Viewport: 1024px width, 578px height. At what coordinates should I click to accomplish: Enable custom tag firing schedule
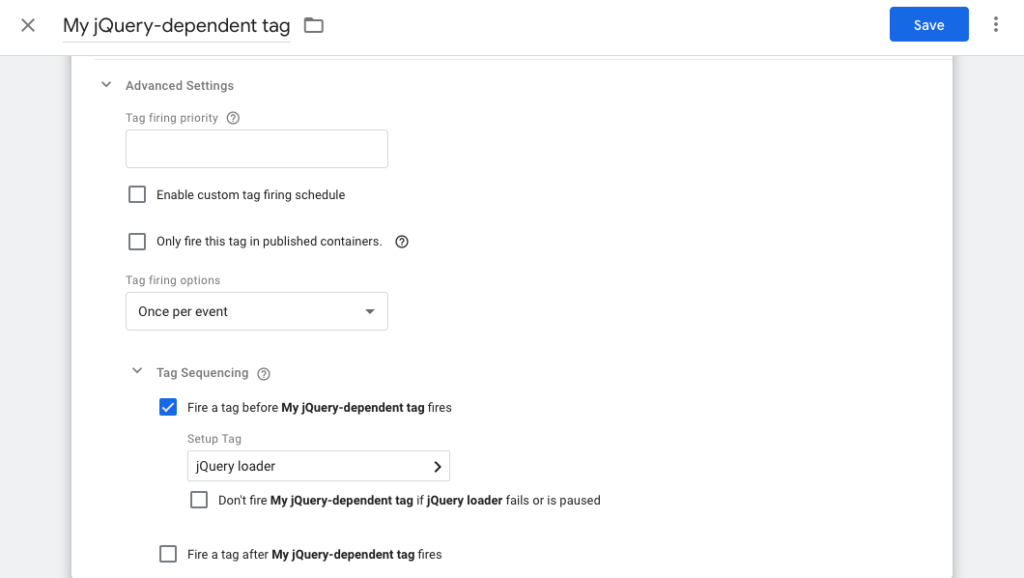click(x=137, y=194)
